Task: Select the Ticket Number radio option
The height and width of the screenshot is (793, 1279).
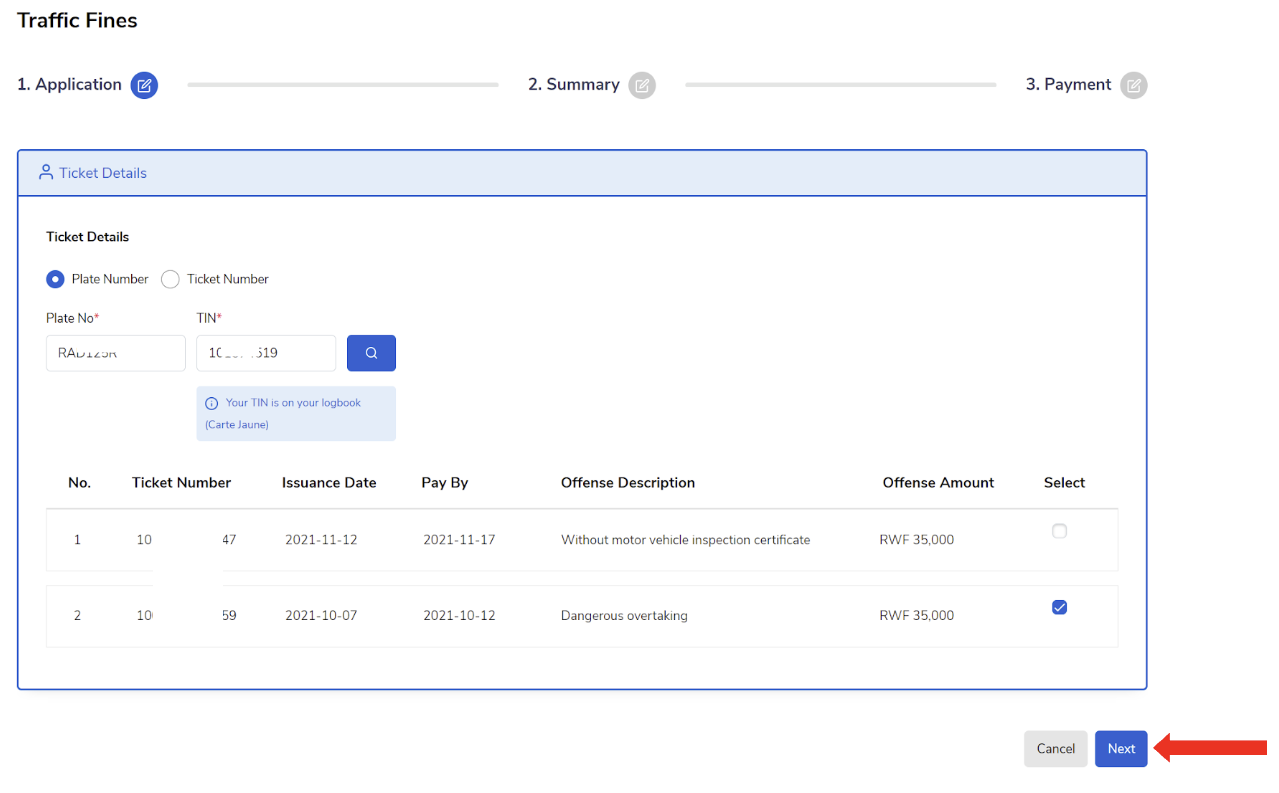Action: point(170,279)
